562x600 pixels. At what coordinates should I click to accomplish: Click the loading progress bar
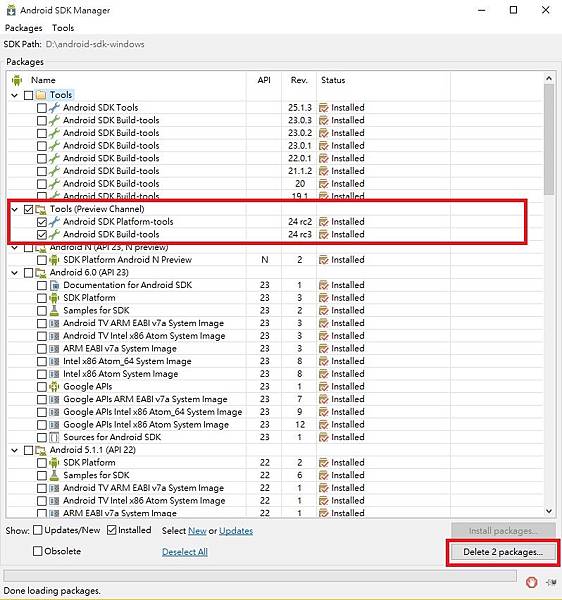[260, 576]
